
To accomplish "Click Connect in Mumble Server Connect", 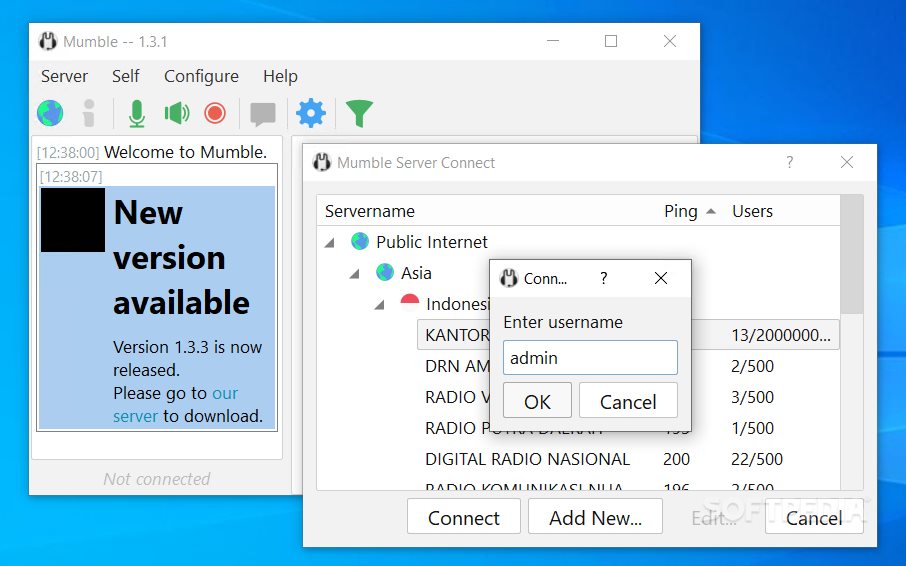I will coord(463,517).
